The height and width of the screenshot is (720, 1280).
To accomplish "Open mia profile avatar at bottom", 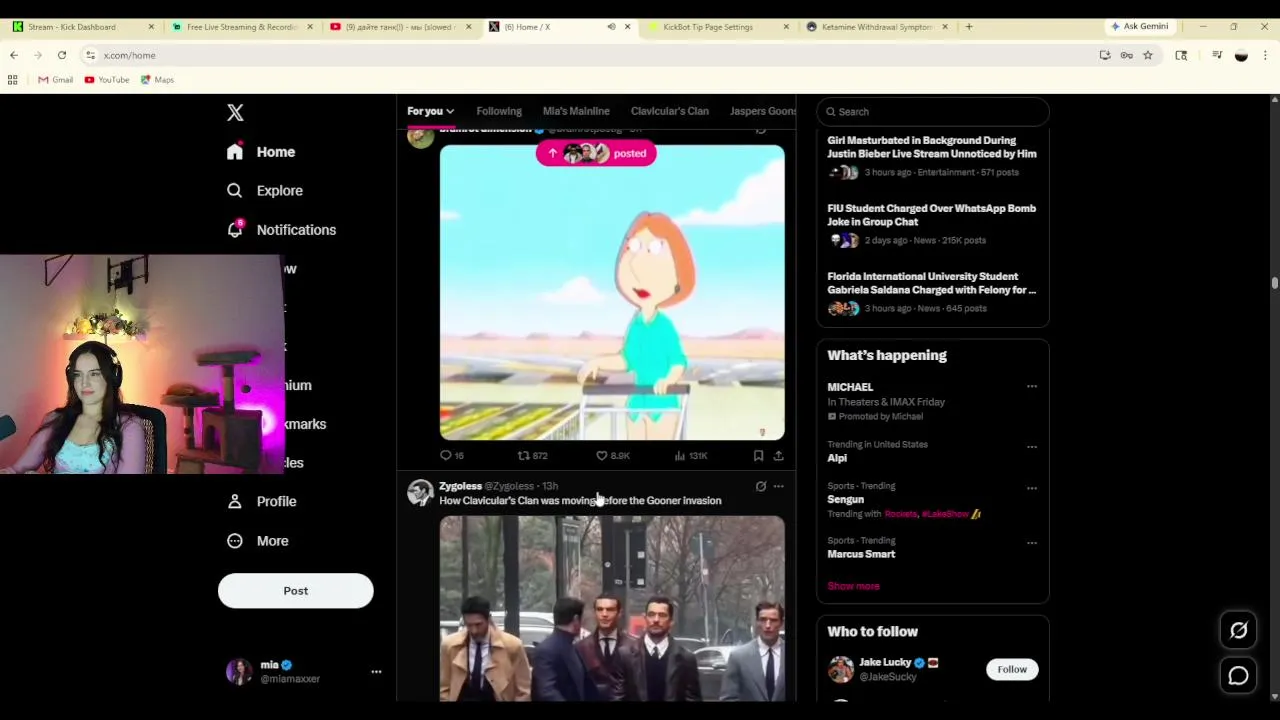I will pos(239,672).
